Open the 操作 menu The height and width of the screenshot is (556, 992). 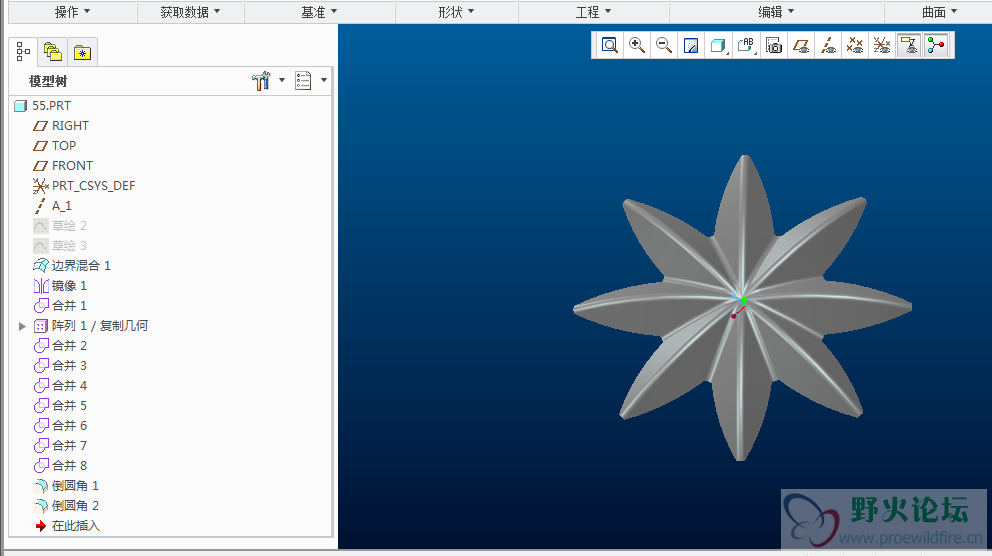pyautogui.click(x=72, y=11)
